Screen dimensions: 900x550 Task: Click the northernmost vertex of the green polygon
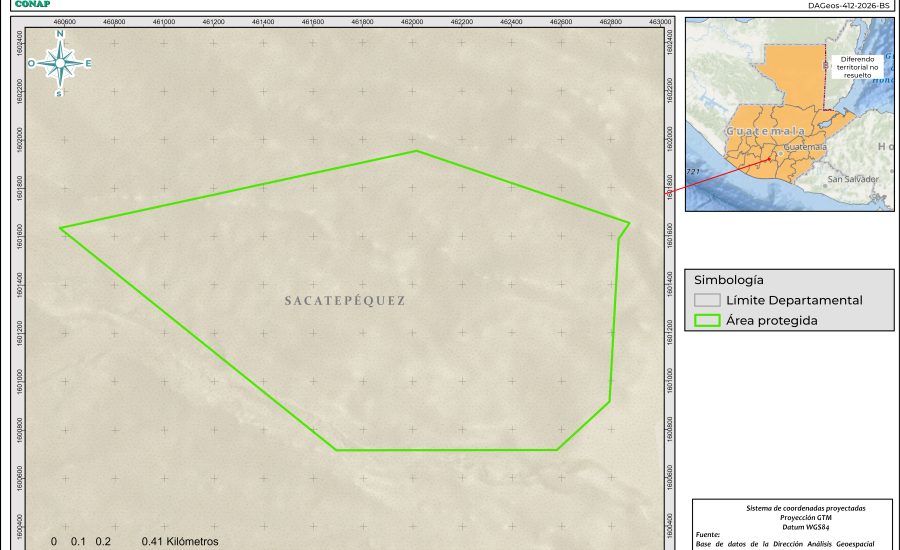417,151
